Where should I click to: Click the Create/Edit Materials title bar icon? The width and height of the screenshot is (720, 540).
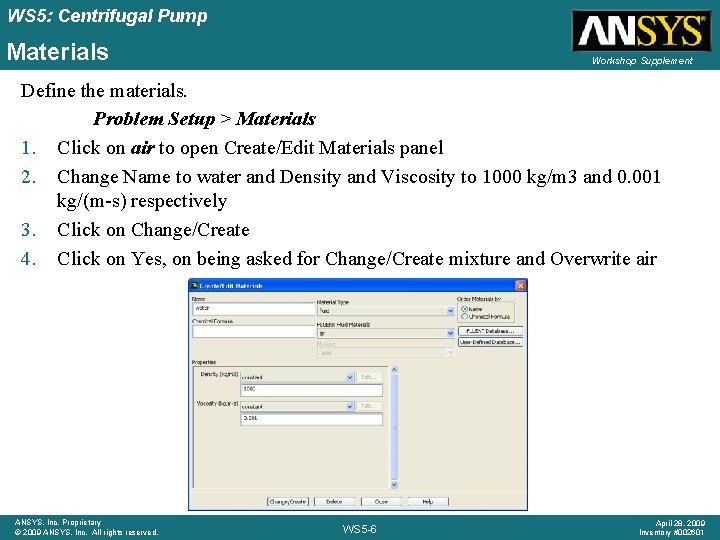click(195, 285)
